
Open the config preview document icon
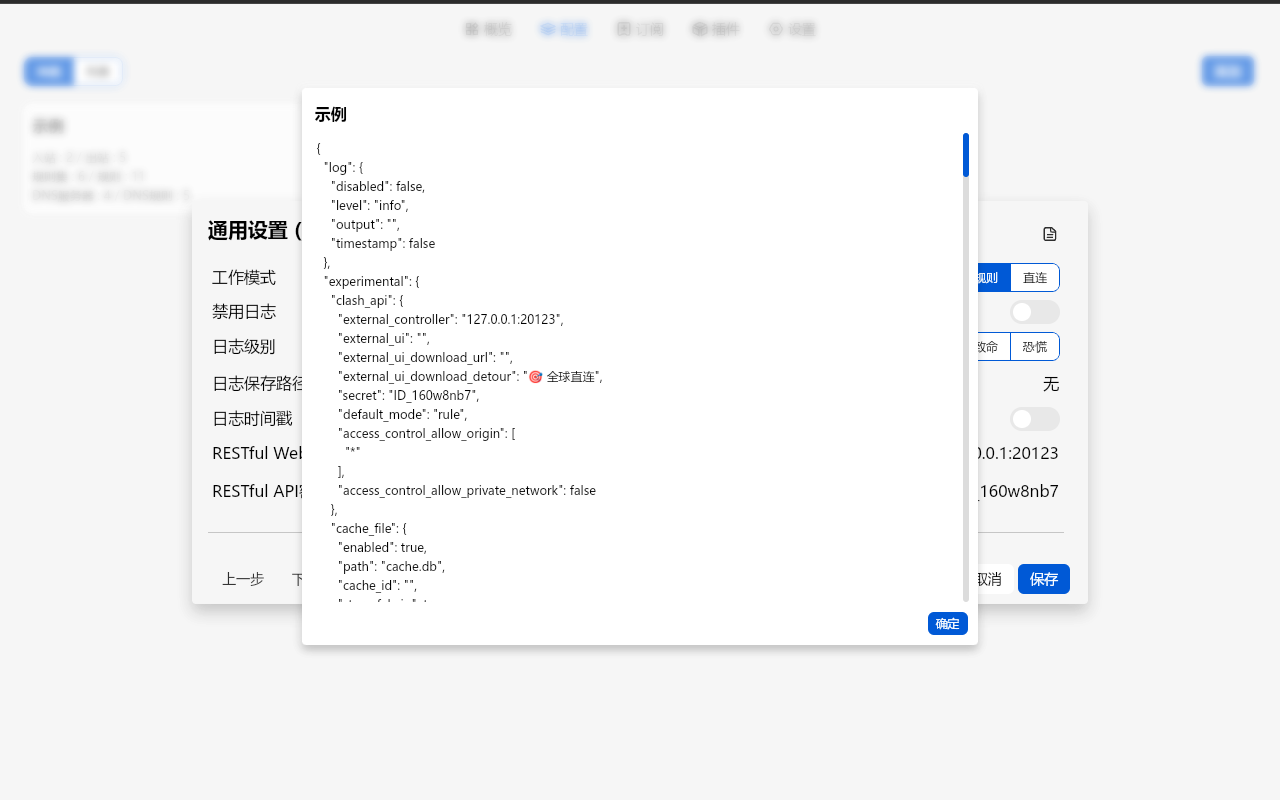1049,234
